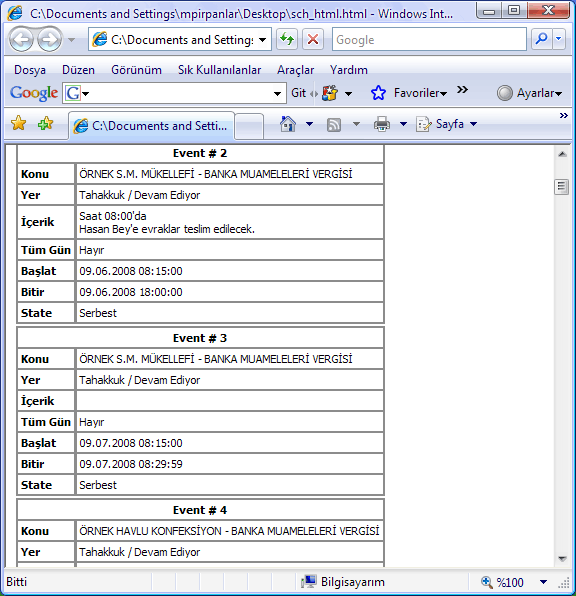Open the Print options dropdown arrow
The image size is (576, 596).
[403, 124]
